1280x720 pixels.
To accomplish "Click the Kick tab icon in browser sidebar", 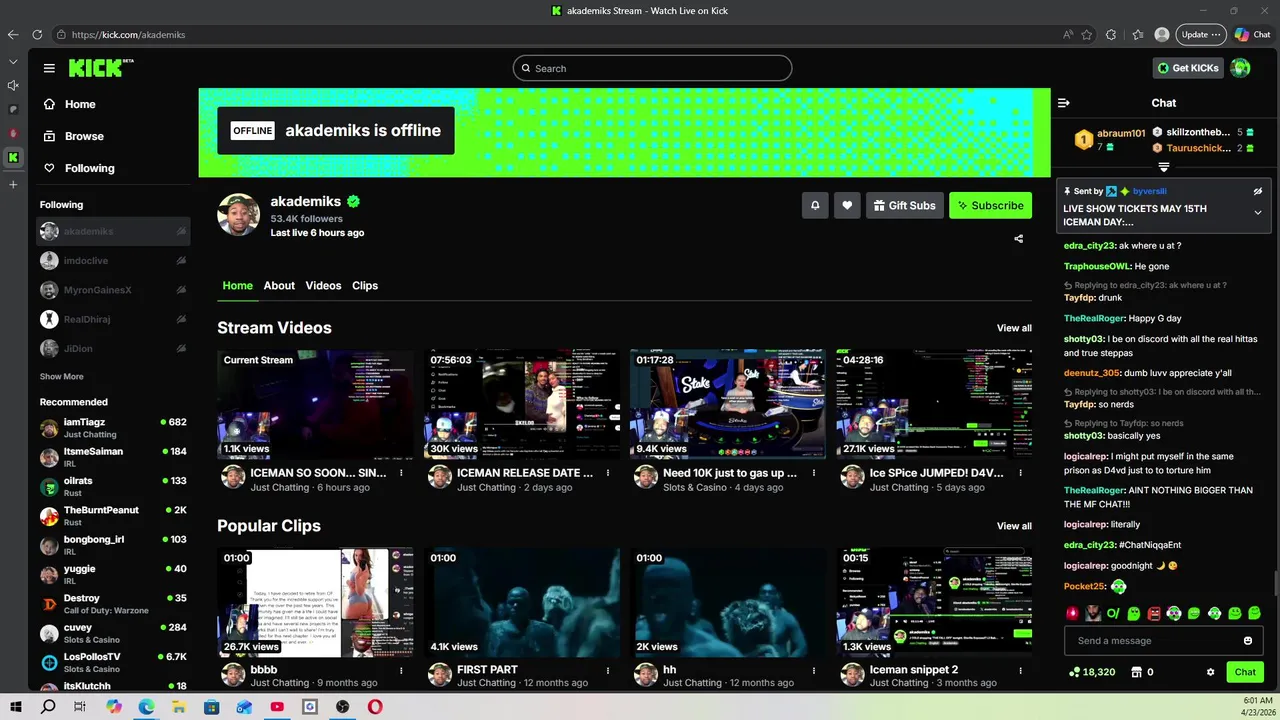I will (13, 157).
